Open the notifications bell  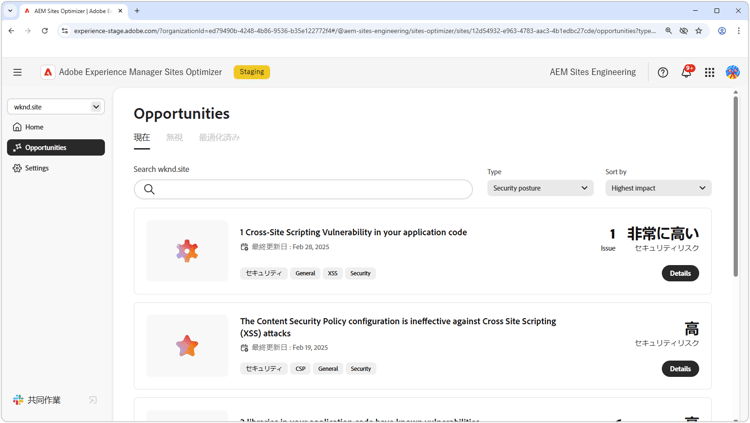point(686,72)
